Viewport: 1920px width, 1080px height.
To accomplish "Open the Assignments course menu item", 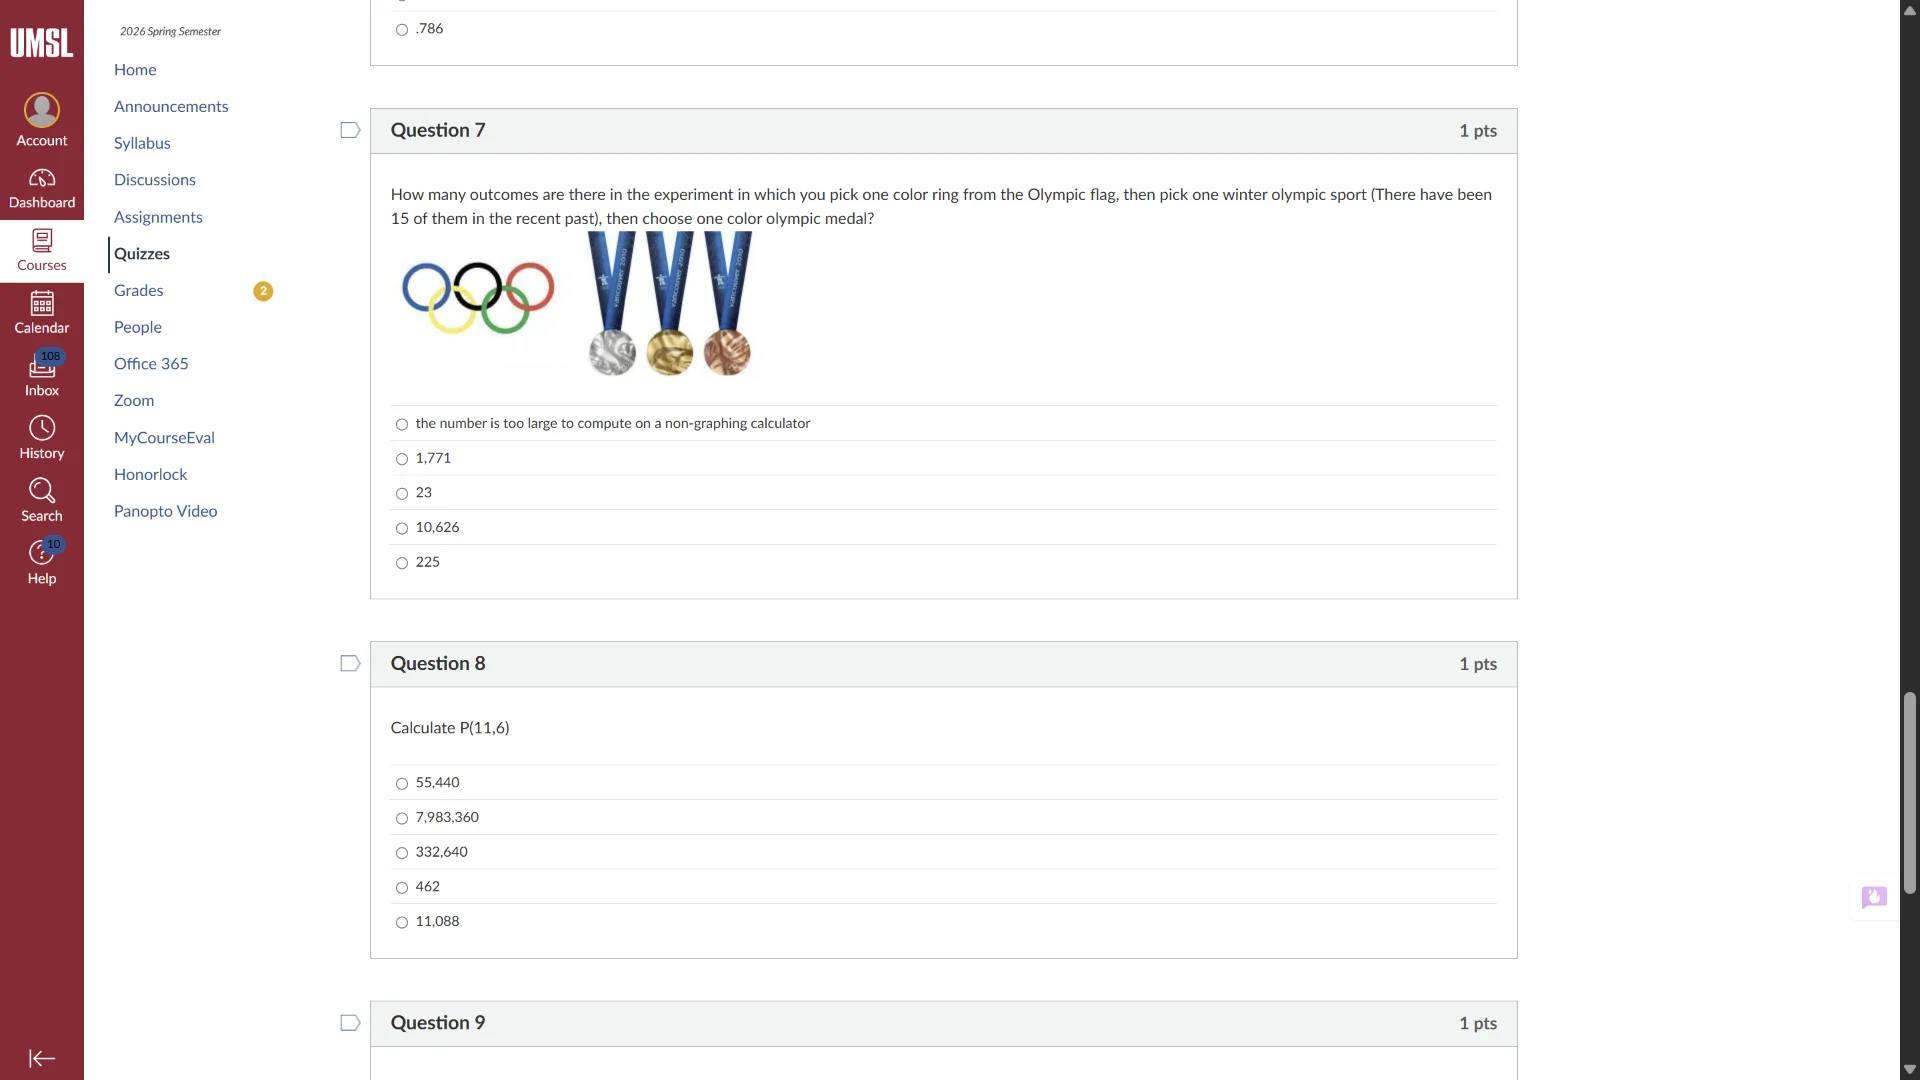I will click(x=158, y=217).
